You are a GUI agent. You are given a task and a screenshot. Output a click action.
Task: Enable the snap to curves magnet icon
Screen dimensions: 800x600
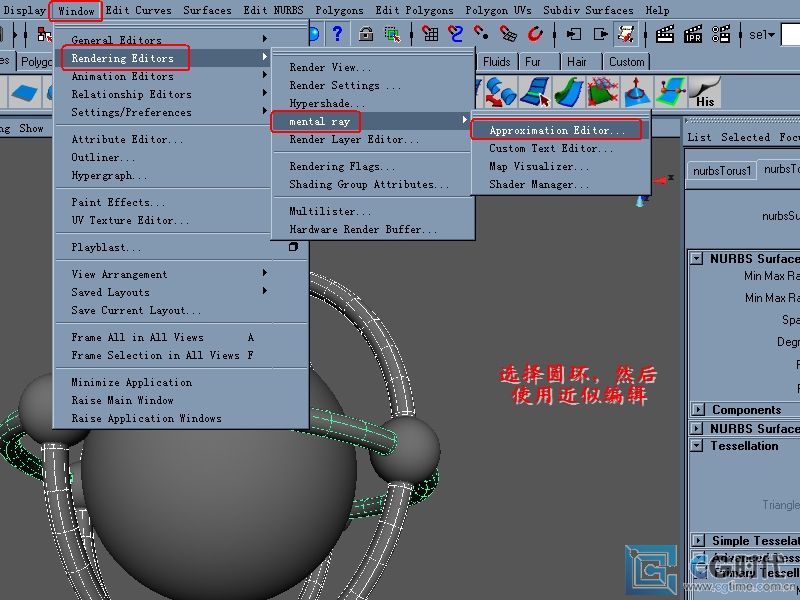[x=455, y=34]
